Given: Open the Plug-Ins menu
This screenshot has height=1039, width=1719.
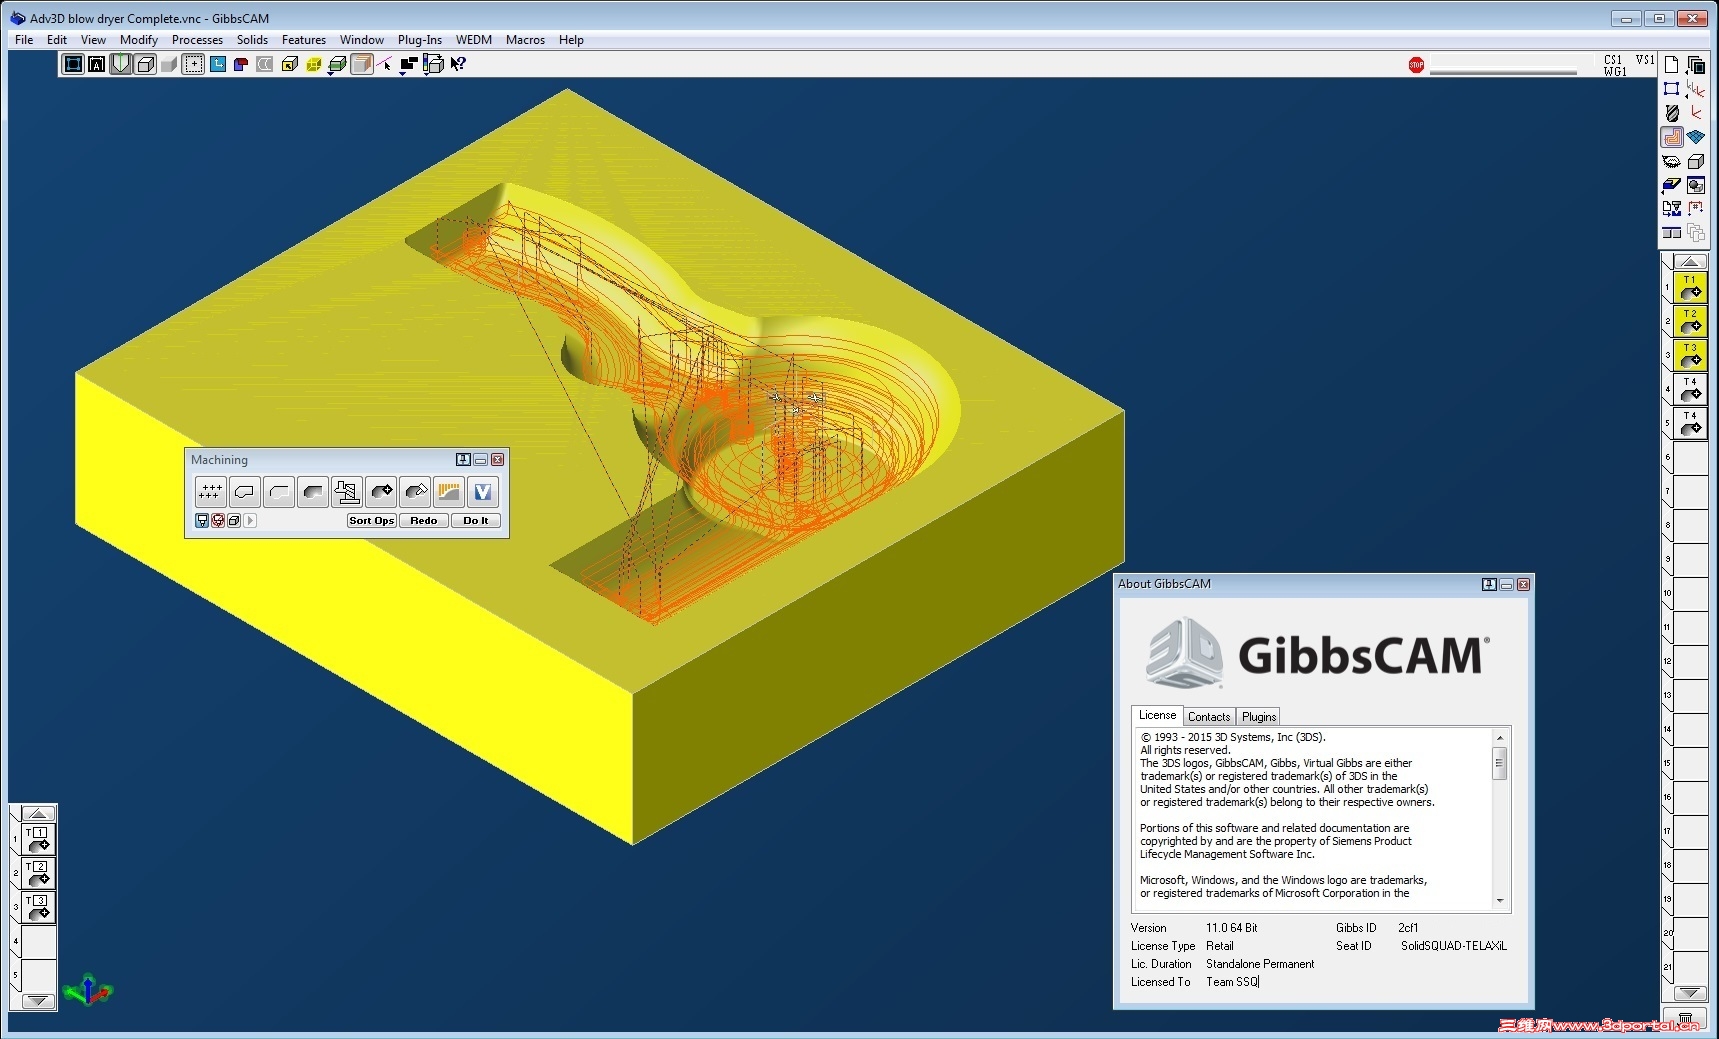Looking at the screenshot, I should pos(420,40).
